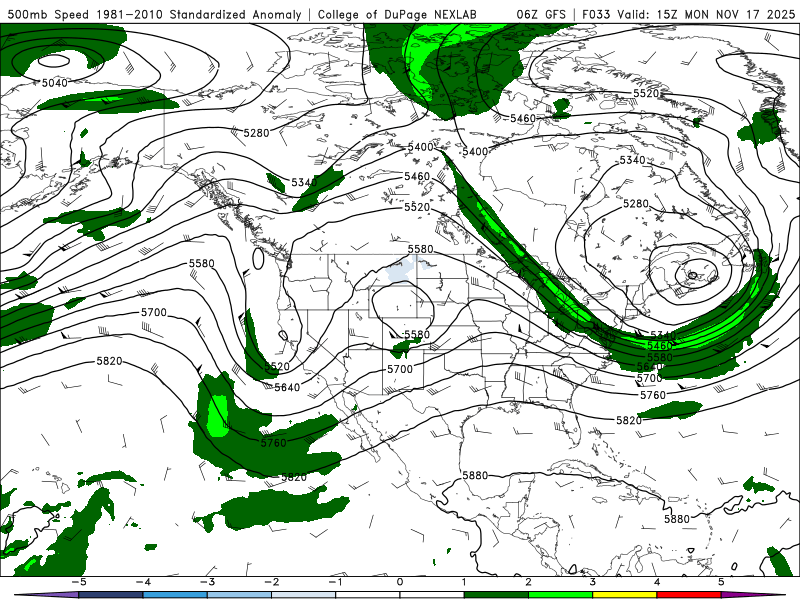The image size is (800, 600).
Task: Click the 5 legend label
Action: coord(721,582)
